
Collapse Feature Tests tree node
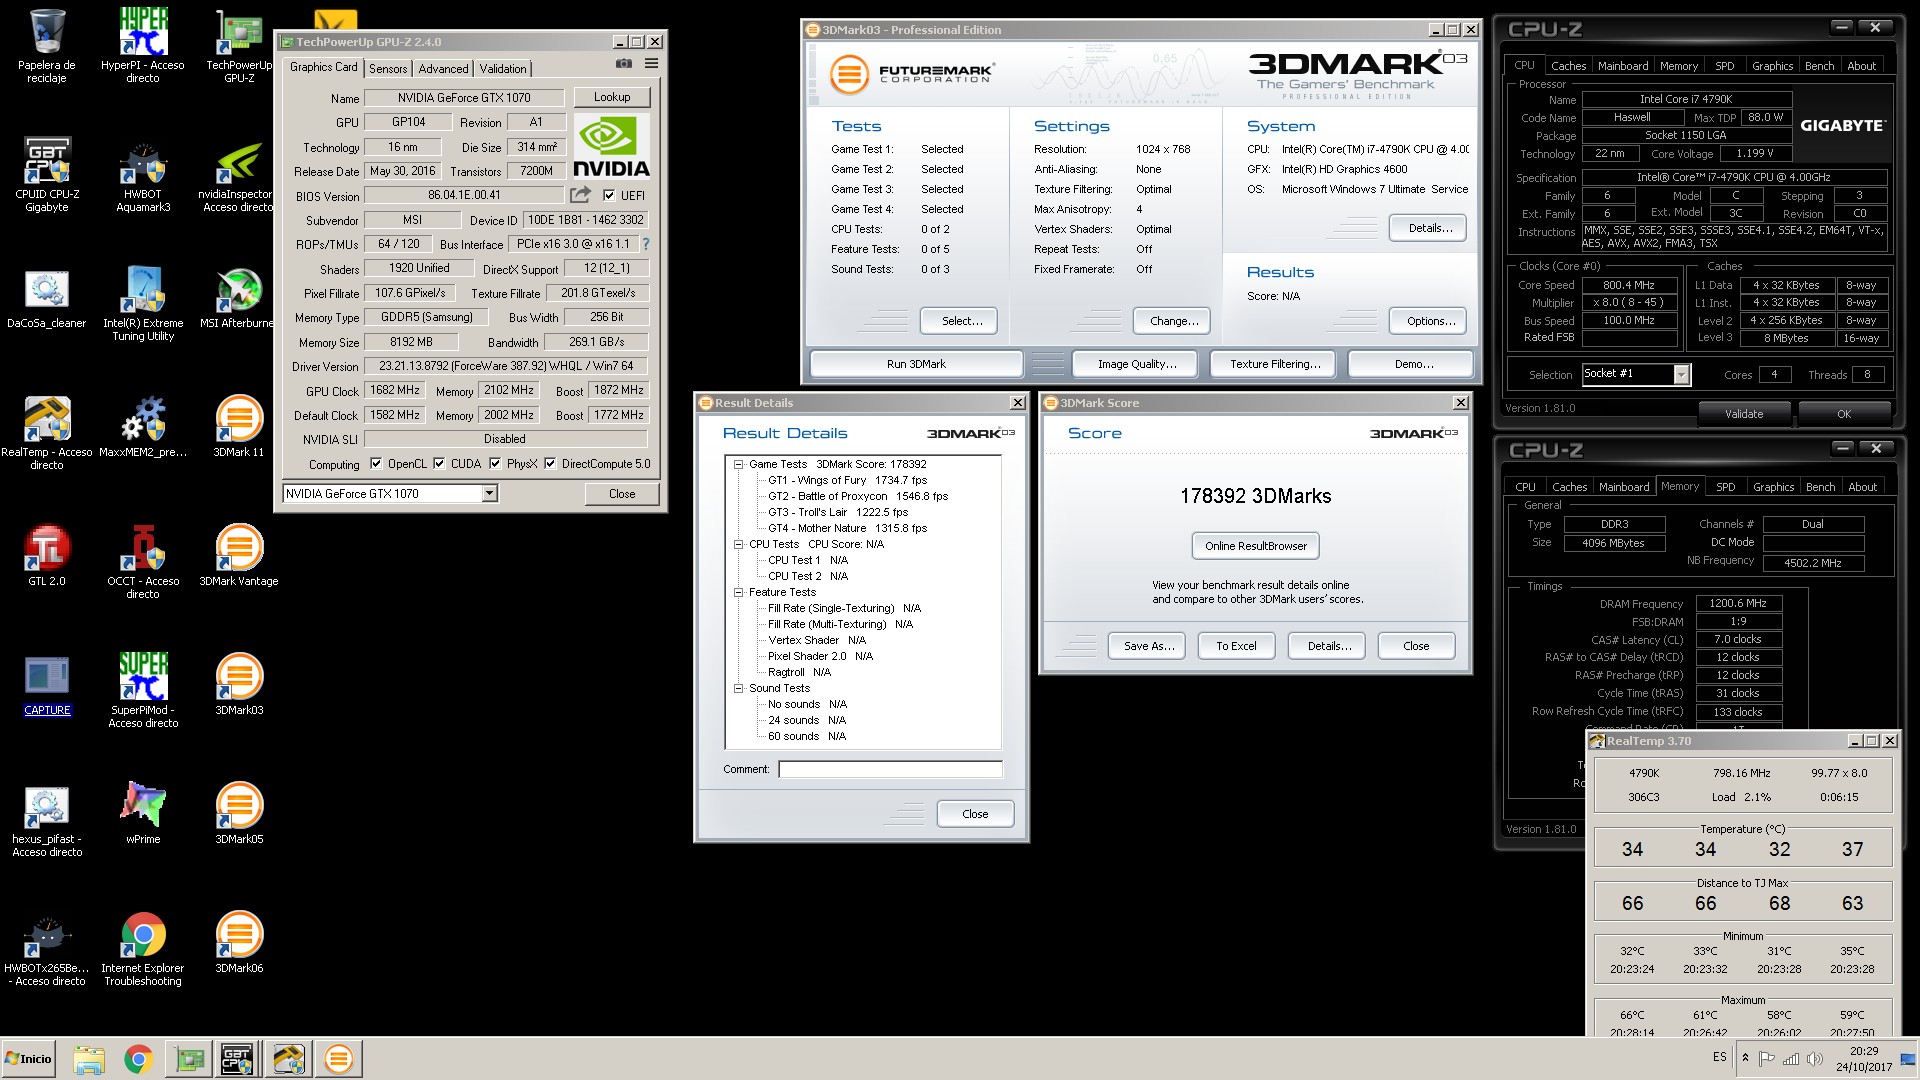[739, 592]
